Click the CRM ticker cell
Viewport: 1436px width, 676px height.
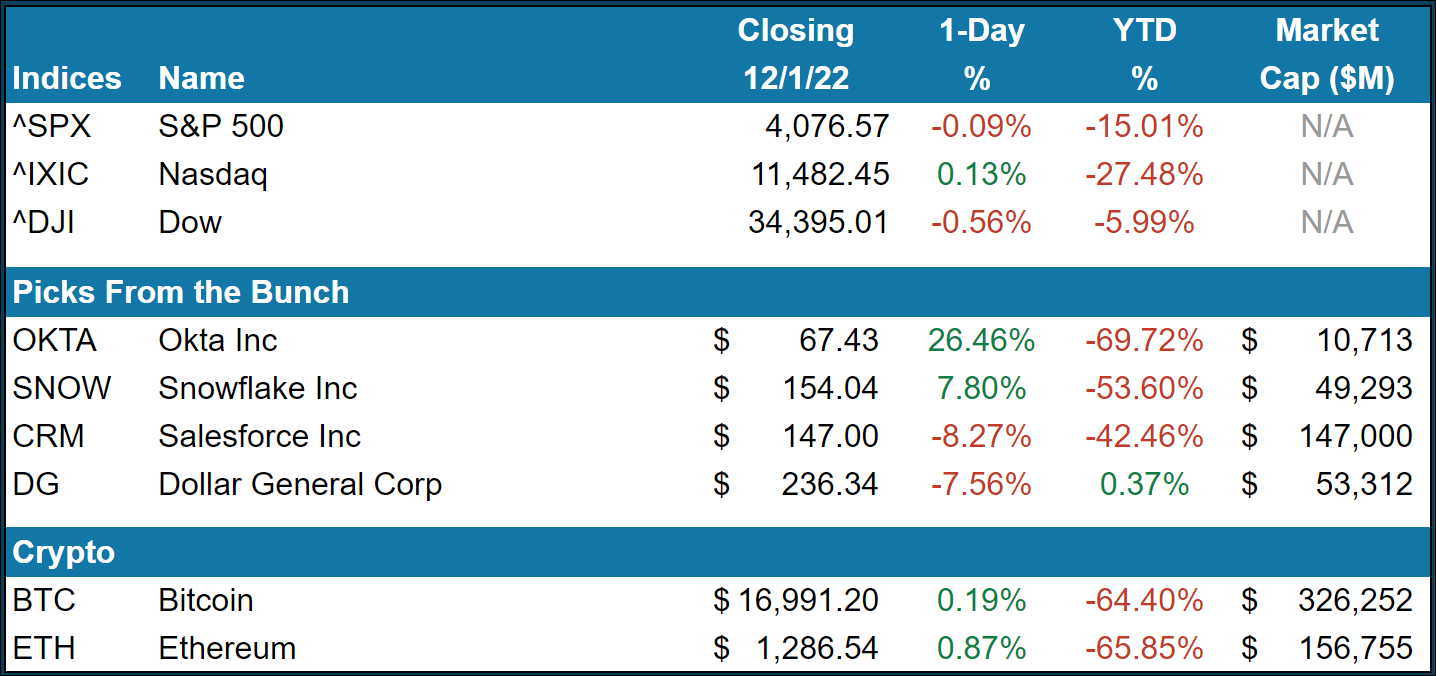[48, 436]
